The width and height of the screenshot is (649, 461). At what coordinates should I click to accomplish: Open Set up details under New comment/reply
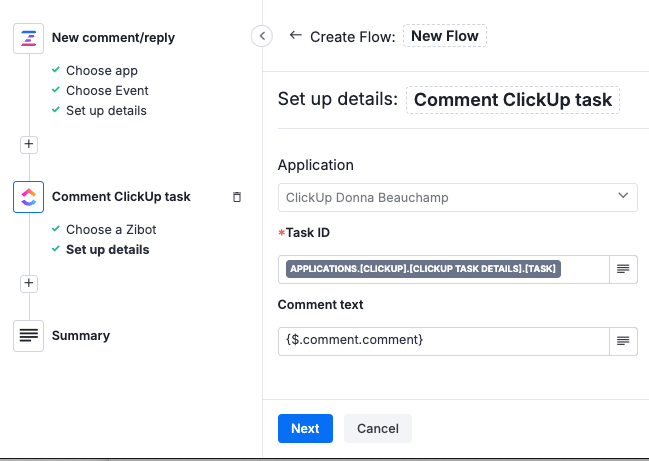(106, 110)
